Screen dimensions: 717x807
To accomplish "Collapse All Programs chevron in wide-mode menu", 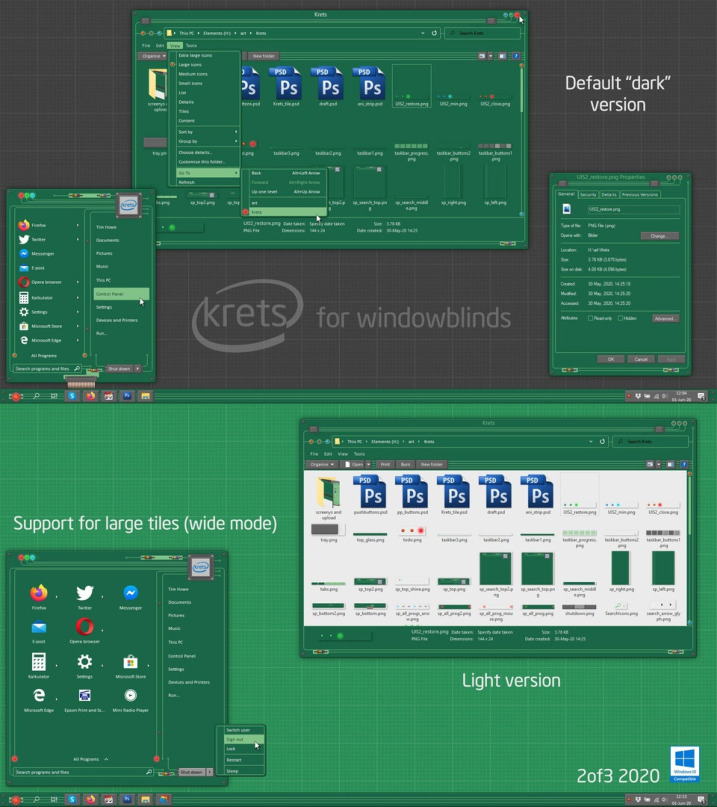I will tap(106, 759).
